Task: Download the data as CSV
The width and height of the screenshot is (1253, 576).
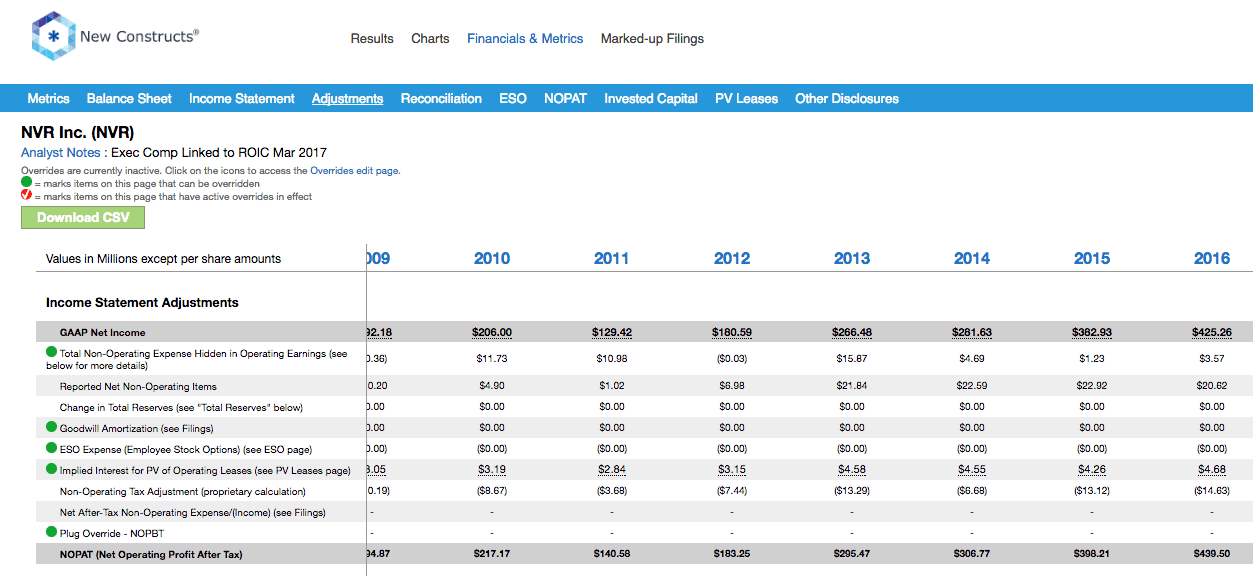Action: point(83,217)
